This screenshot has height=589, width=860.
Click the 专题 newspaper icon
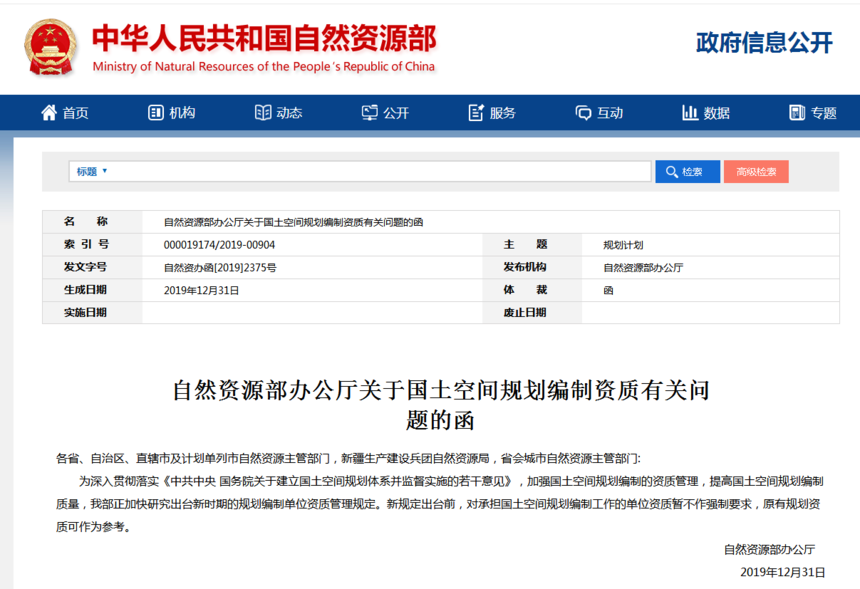(797, 112)
